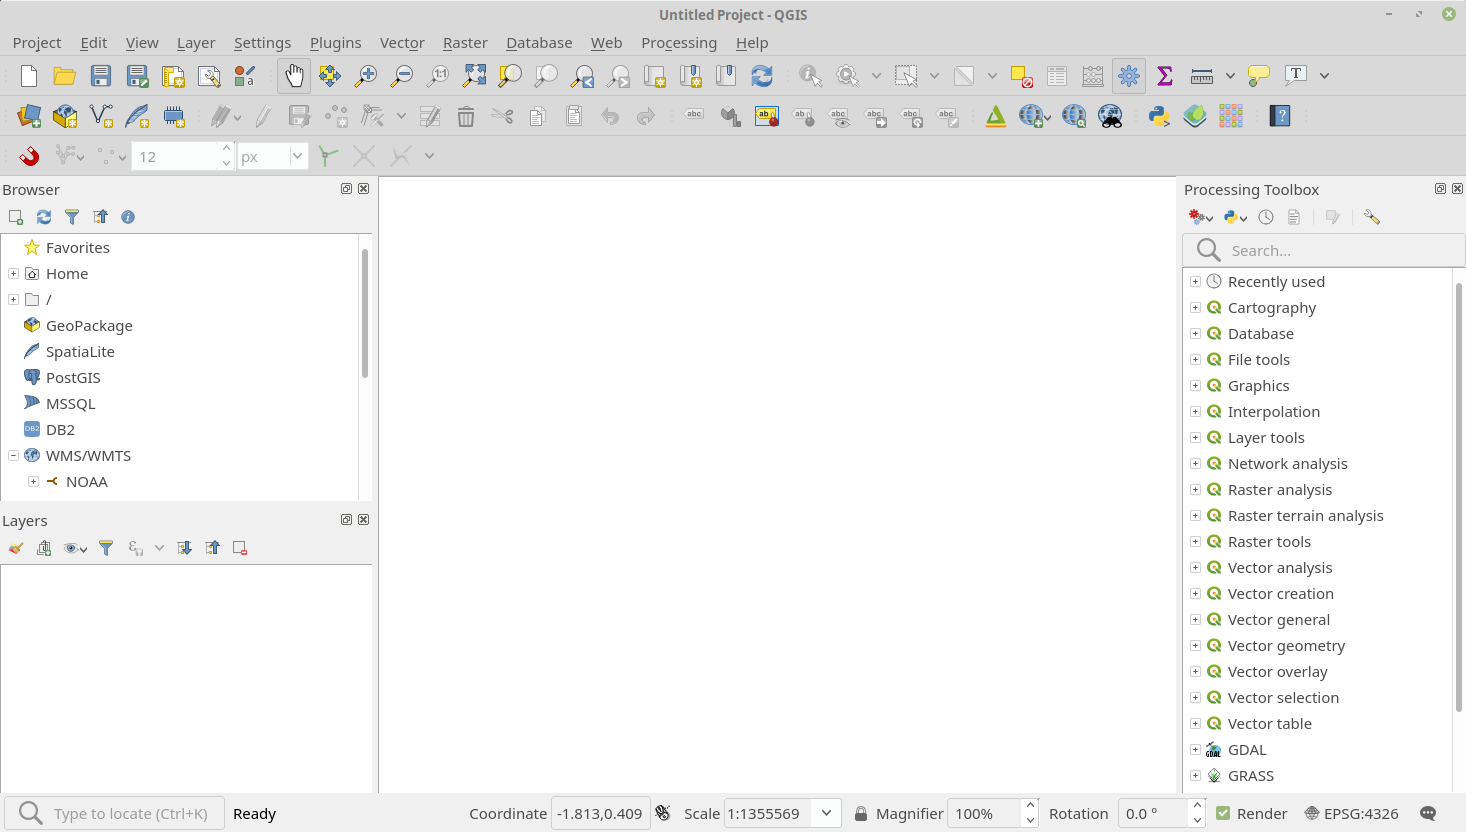1466x832 pixels.
Task: Click New GeoPackage Layer icon
Action: (65, 116)
